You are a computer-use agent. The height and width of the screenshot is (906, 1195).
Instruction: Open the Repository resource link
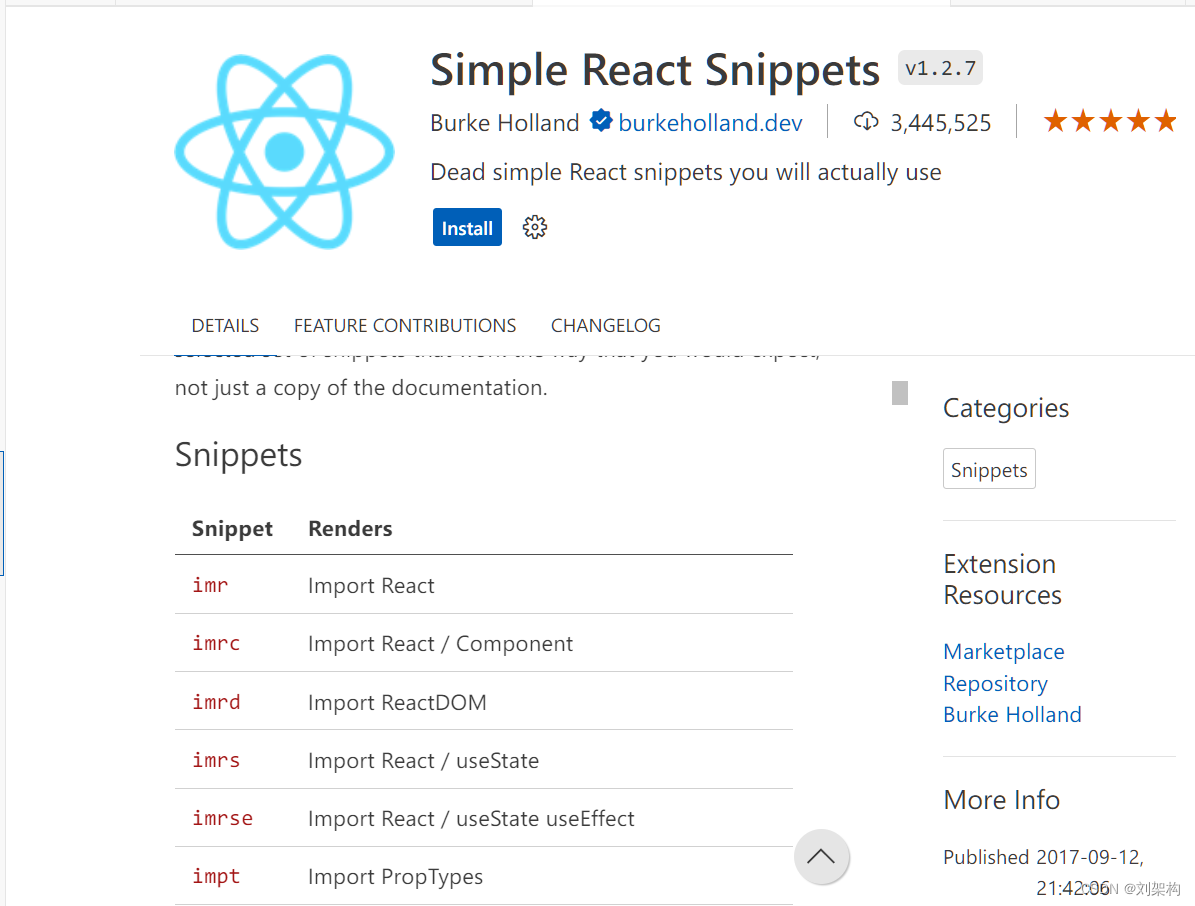coord(995,684)
